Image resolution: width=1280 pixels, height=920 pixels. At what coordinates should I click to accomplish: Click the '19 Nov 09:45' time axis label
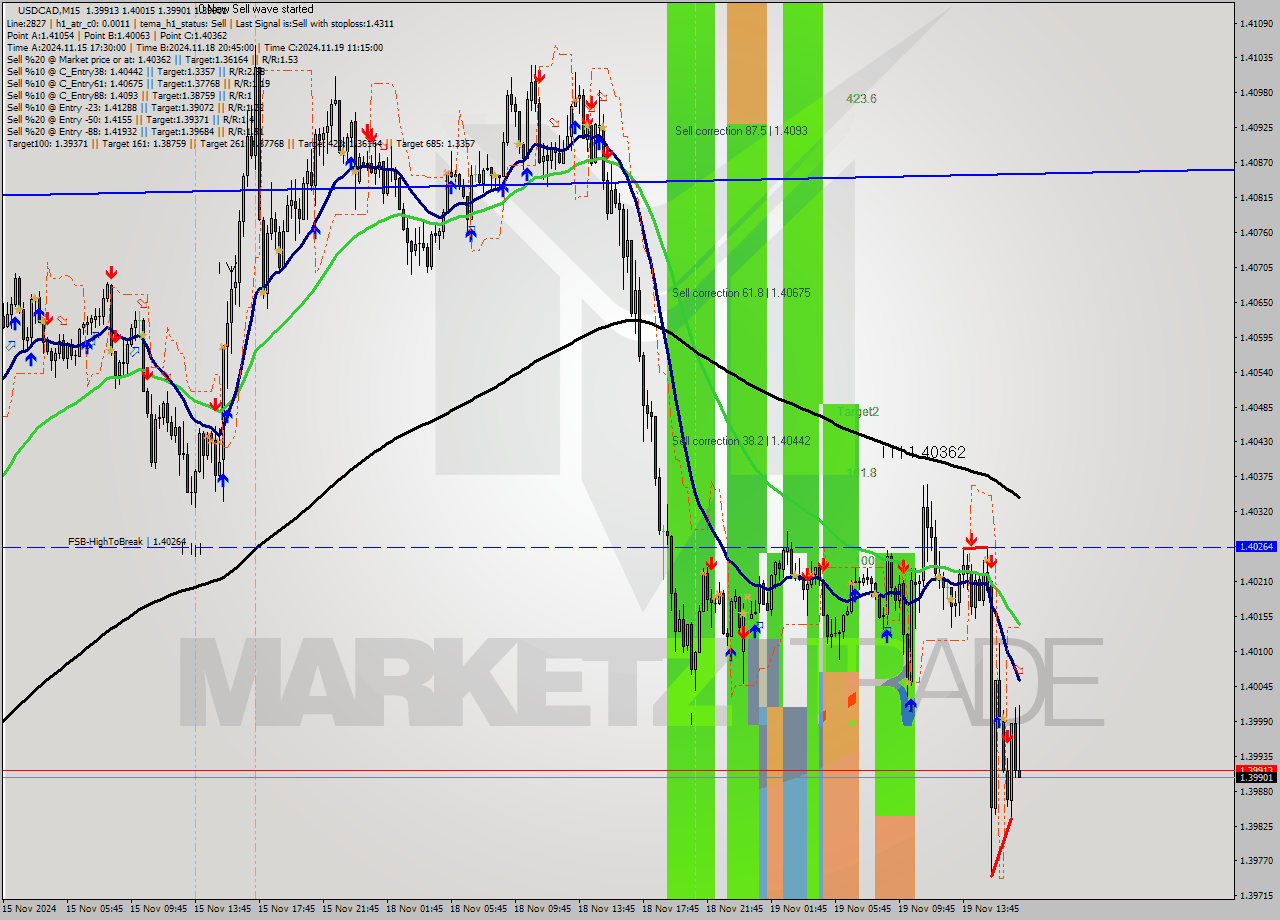pos(926,909)
